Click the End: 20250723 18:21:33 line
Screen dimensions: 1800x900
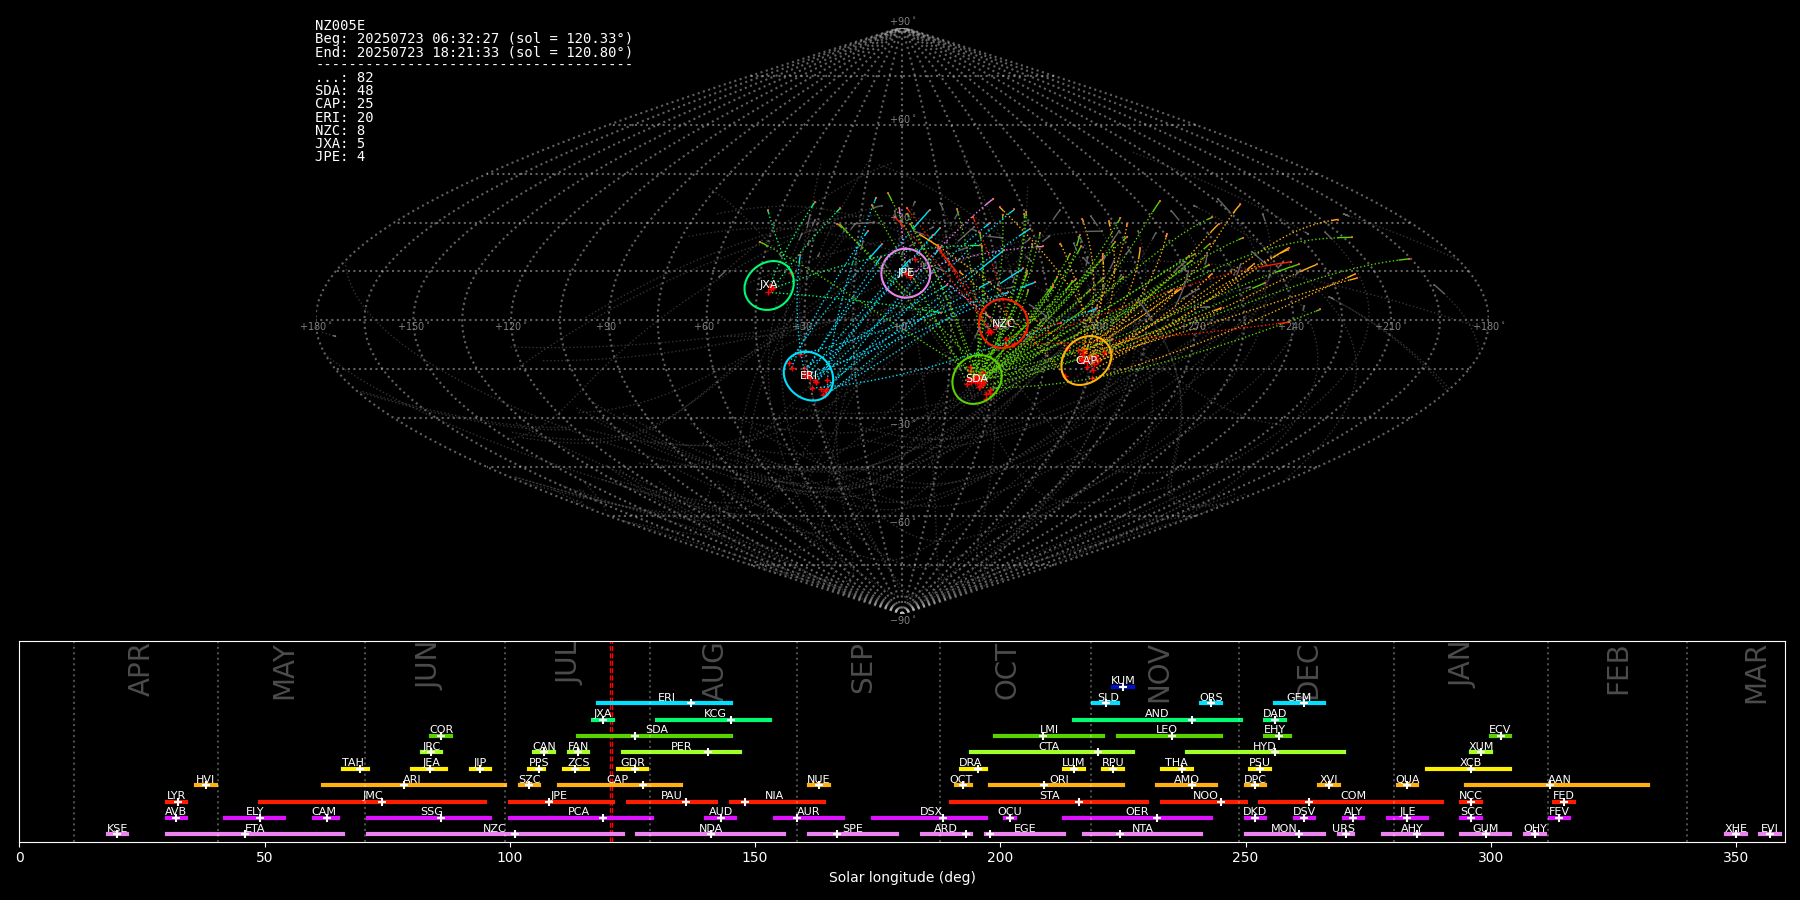click(x=474, y=52)
